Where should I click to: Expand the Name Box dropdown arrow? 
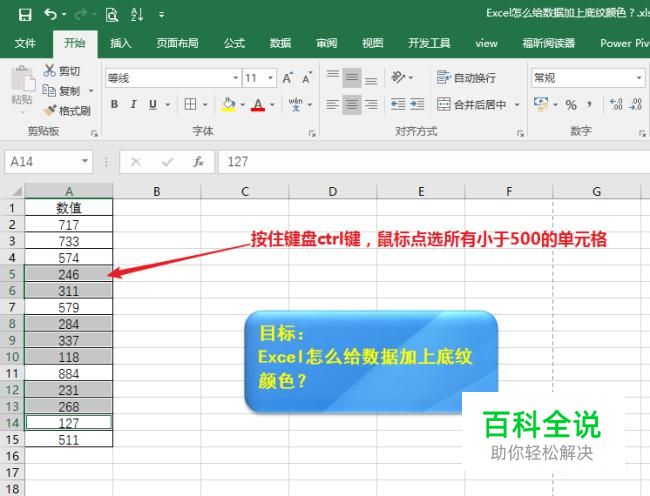[x=85, y=161]
